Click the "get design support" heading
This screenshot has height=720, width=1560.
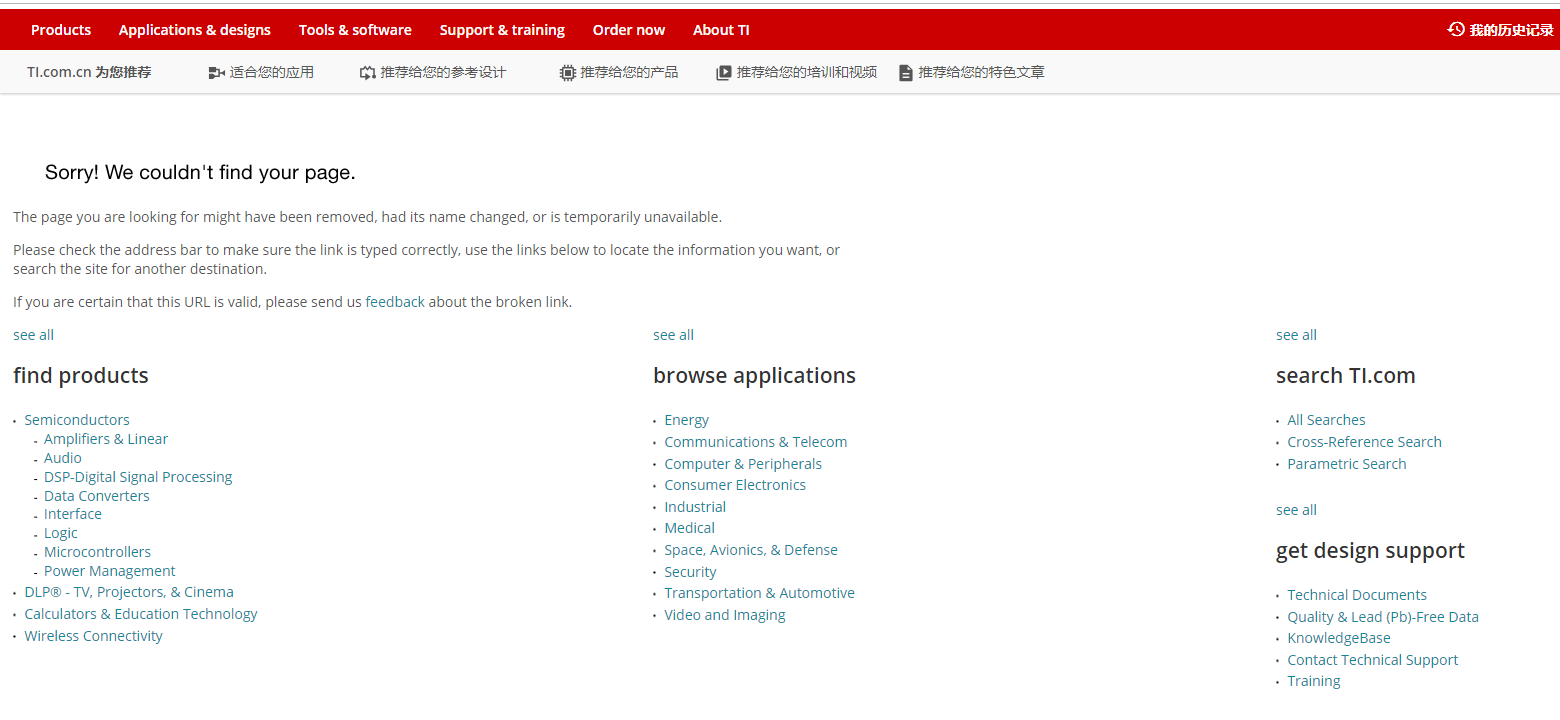click(x=1370, y=551)
